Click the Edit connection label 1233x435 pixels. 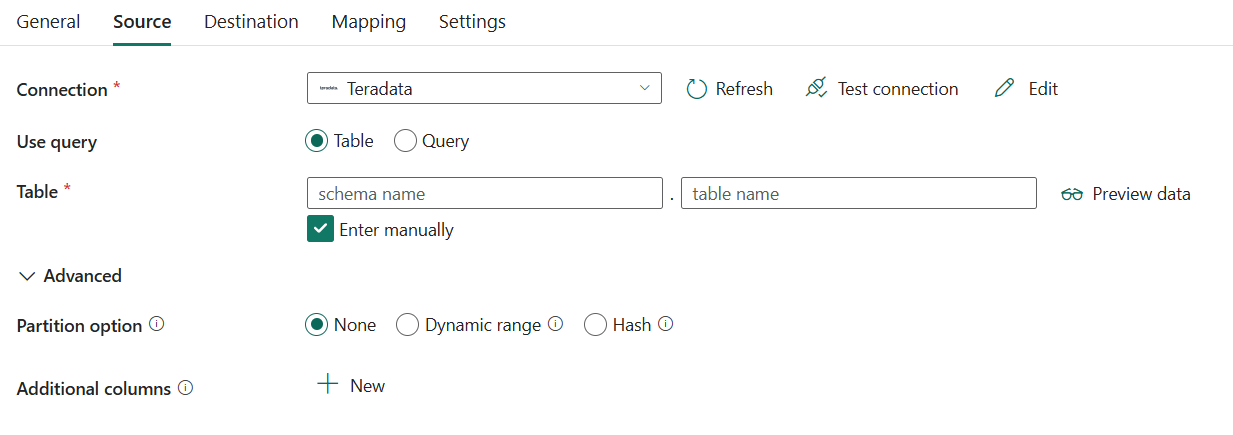pos(1043,89)
